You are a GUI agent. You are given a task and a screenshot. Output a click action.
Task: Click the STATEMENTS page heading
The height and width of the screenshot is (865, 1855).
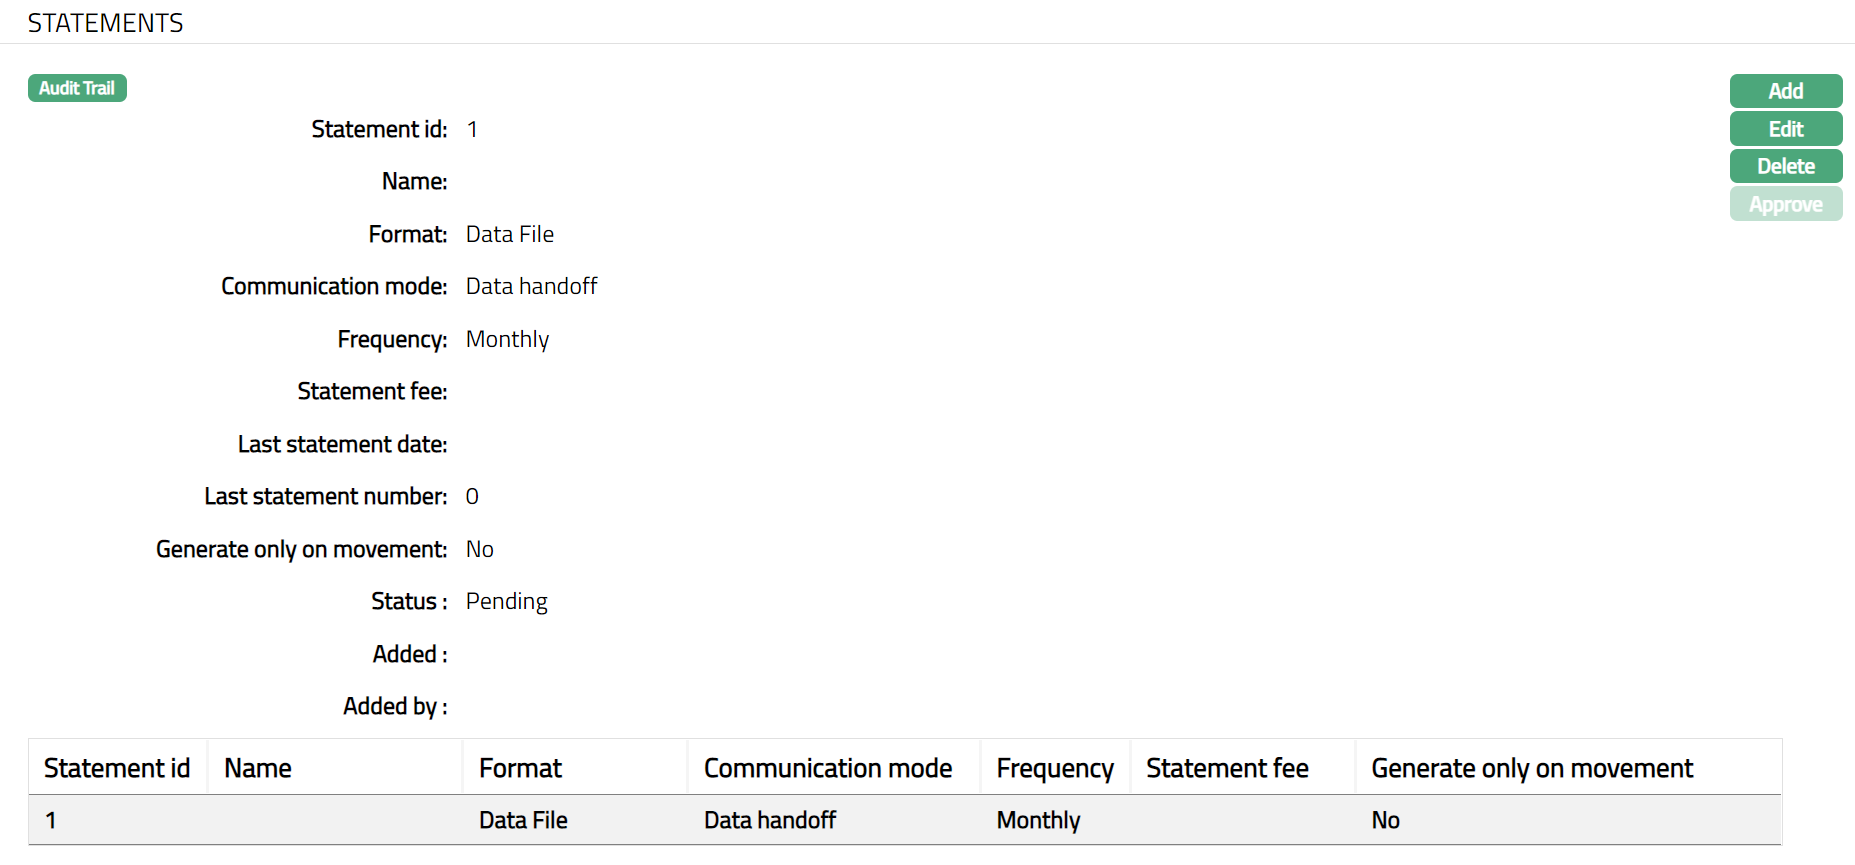[105, 23]
